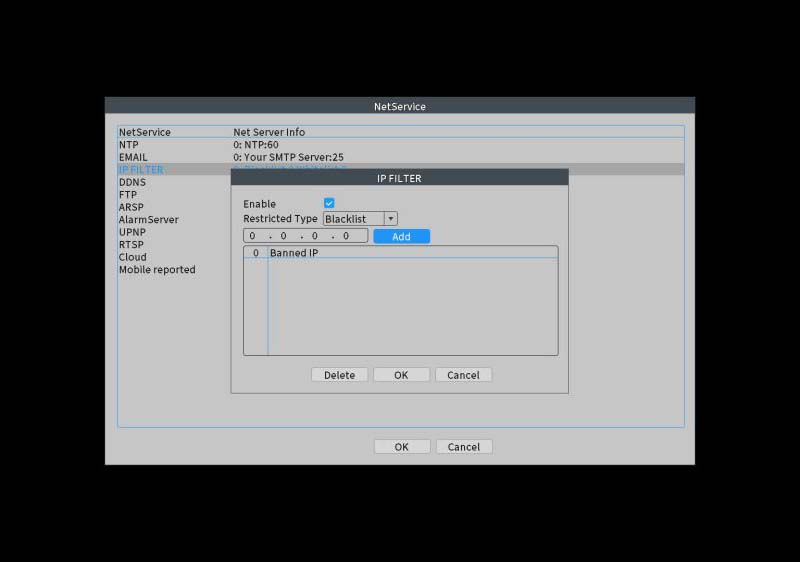Click the Blacklist dropdown arrow
800x562 pixels.
pyautogui.click(x=390, y=219)
